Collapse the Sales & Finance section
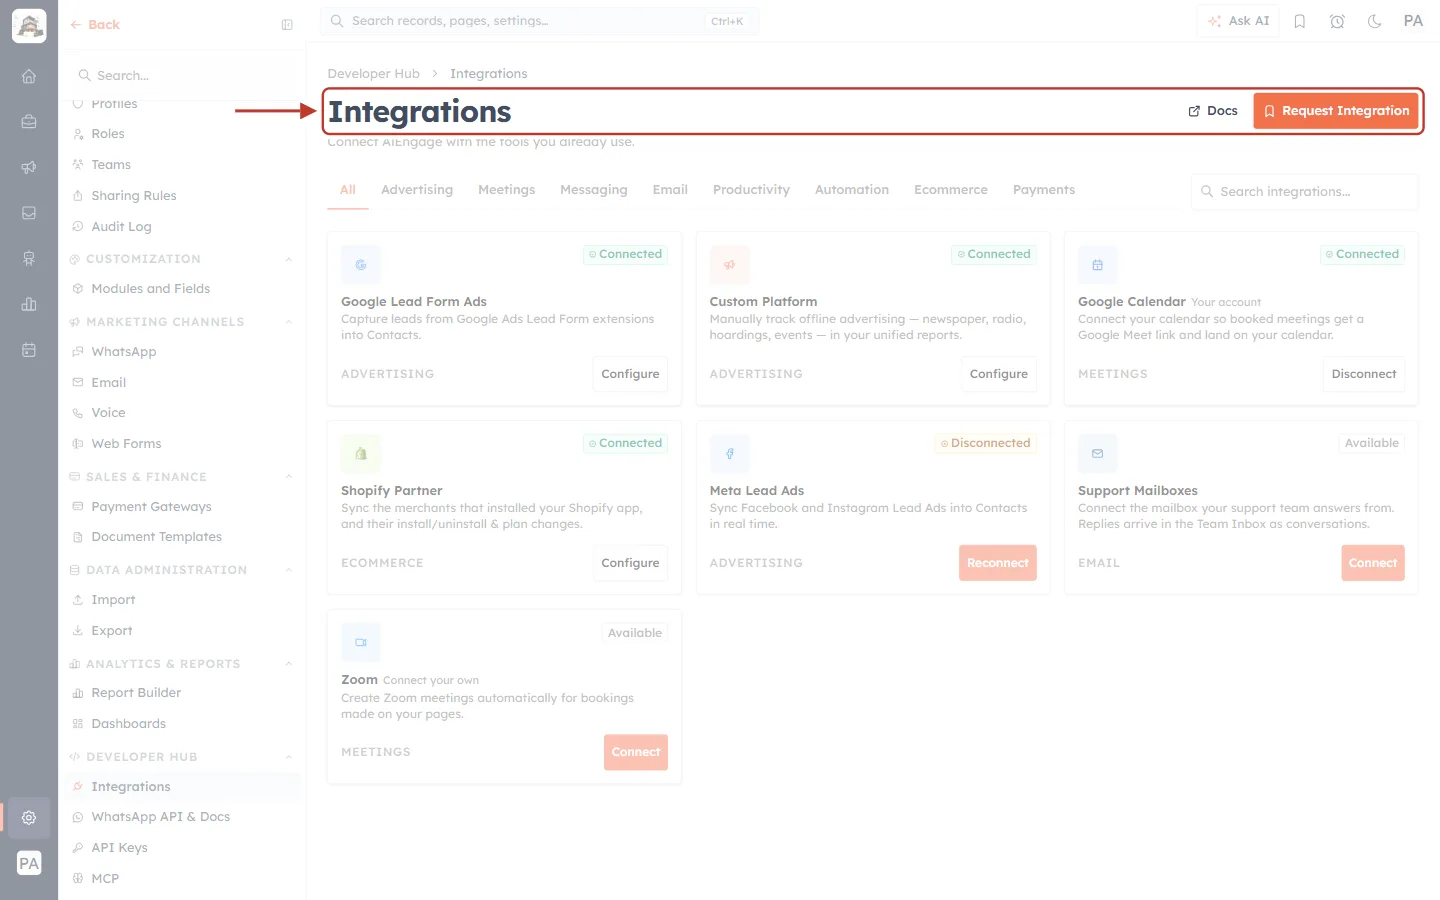Viewport: 1440px width, 900px height. [289, 477]
